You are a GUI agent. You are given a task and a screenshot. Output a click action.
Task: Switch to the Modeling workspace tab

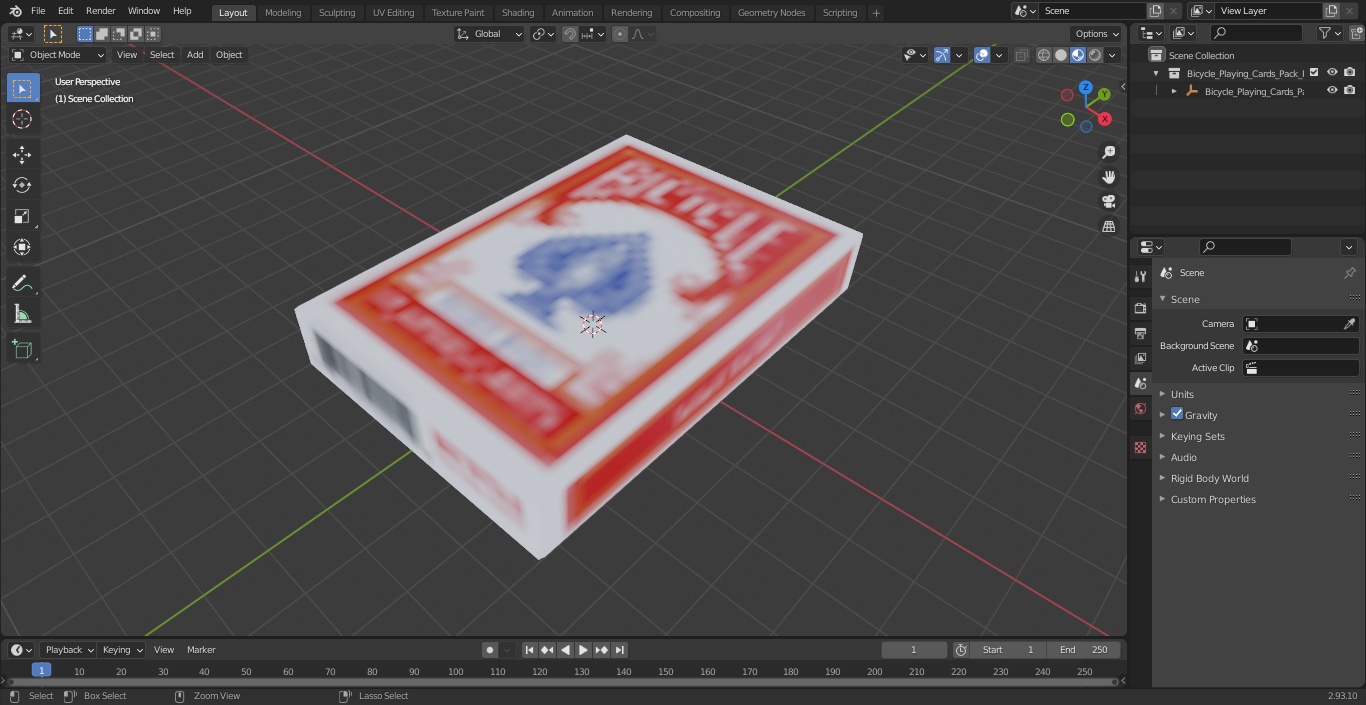click(x=283, y=12)
